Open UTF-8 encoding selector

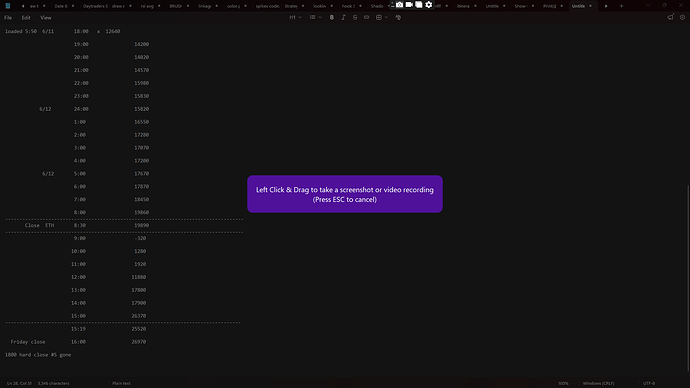coord(649,384)
